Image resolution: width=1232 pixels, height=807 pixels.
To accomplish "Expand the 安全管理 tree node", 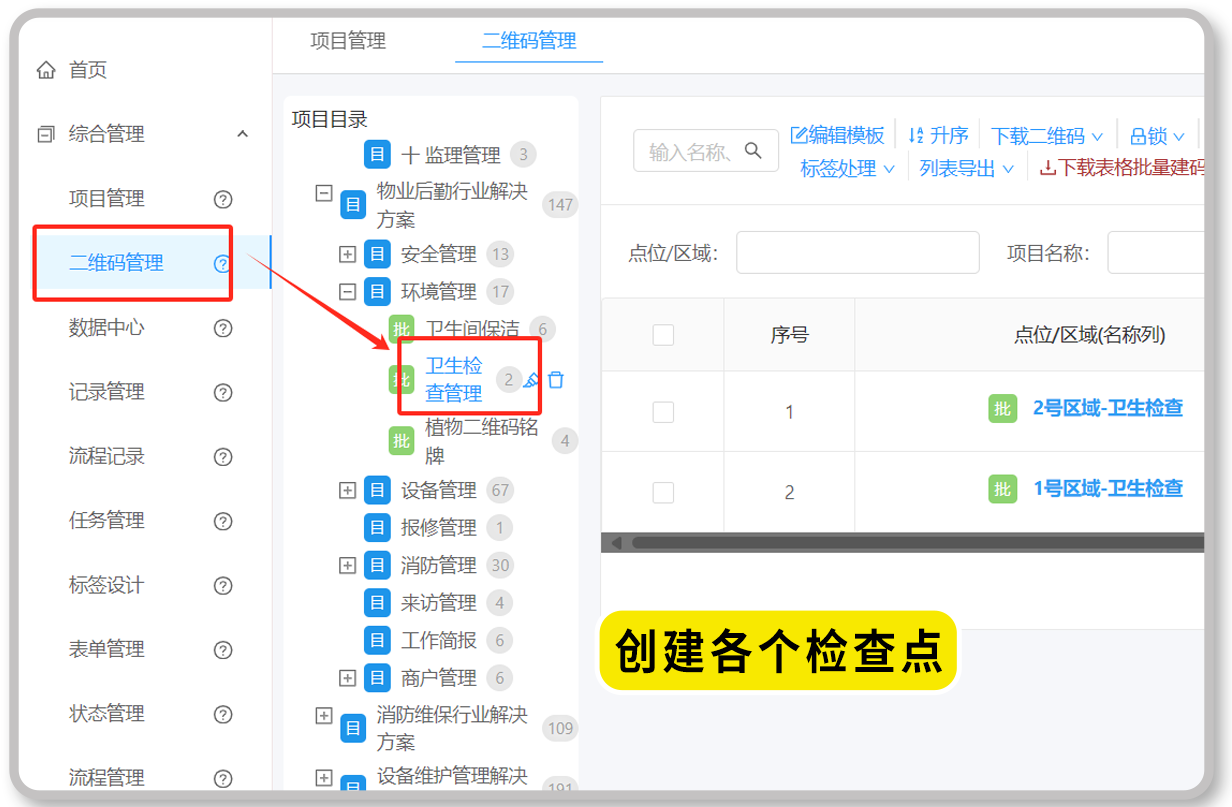I will click(x=347, y=254).
